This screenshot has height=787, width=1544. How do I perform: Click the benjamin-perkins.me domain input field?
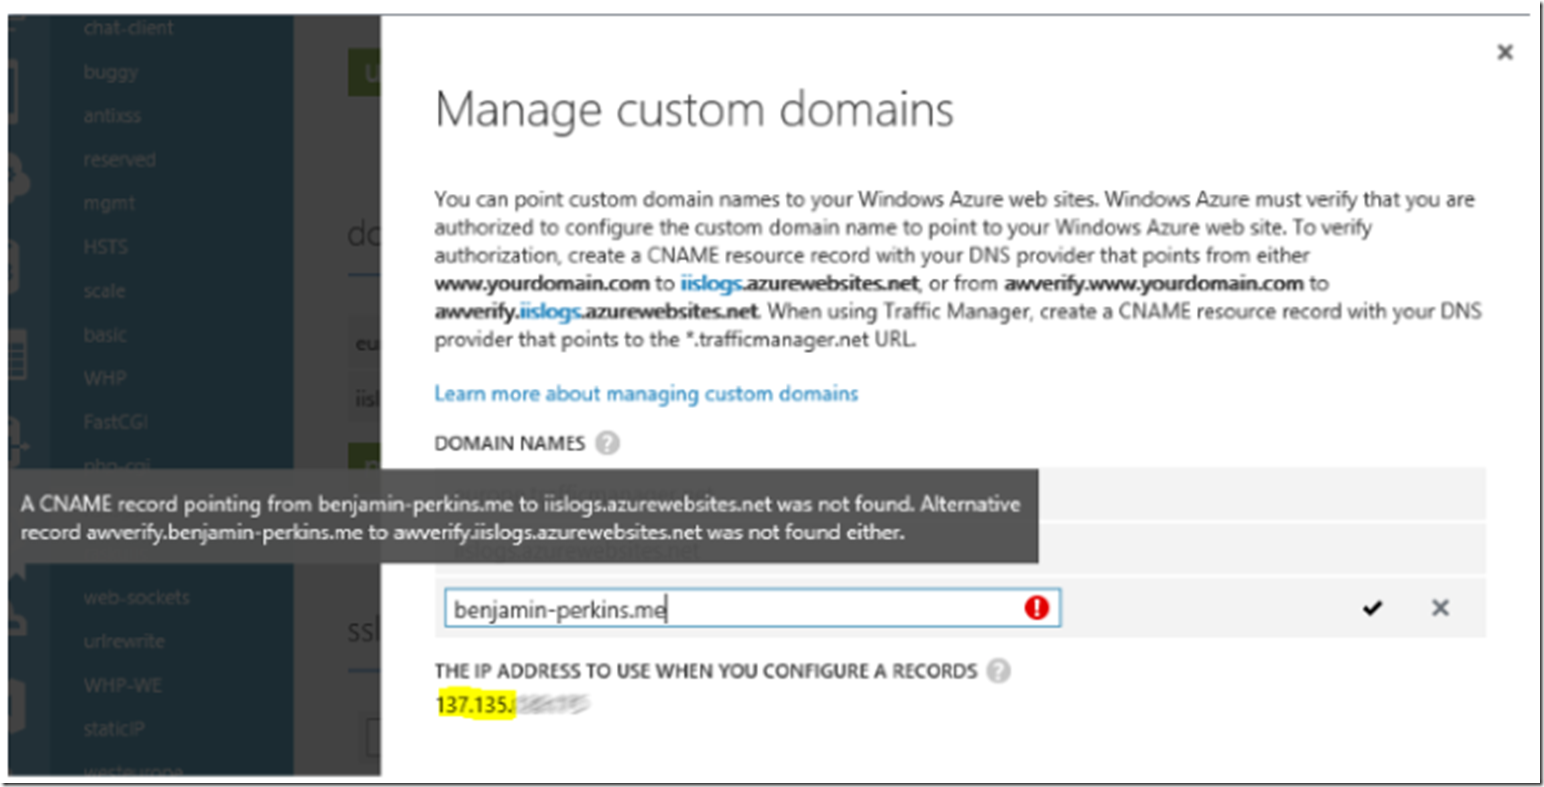tap(752, 608)
